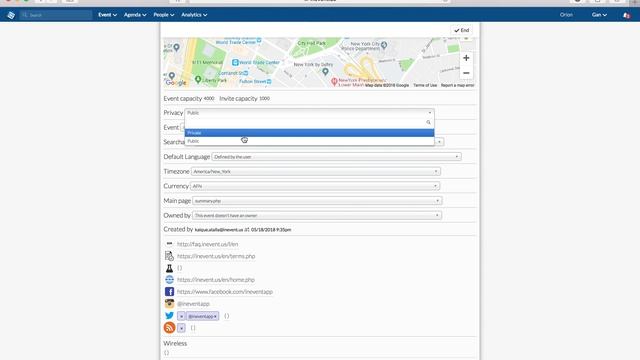Zoom out of the map with the minus button
The height and width of the screenshot is (360, 640).
coord(466,73)
